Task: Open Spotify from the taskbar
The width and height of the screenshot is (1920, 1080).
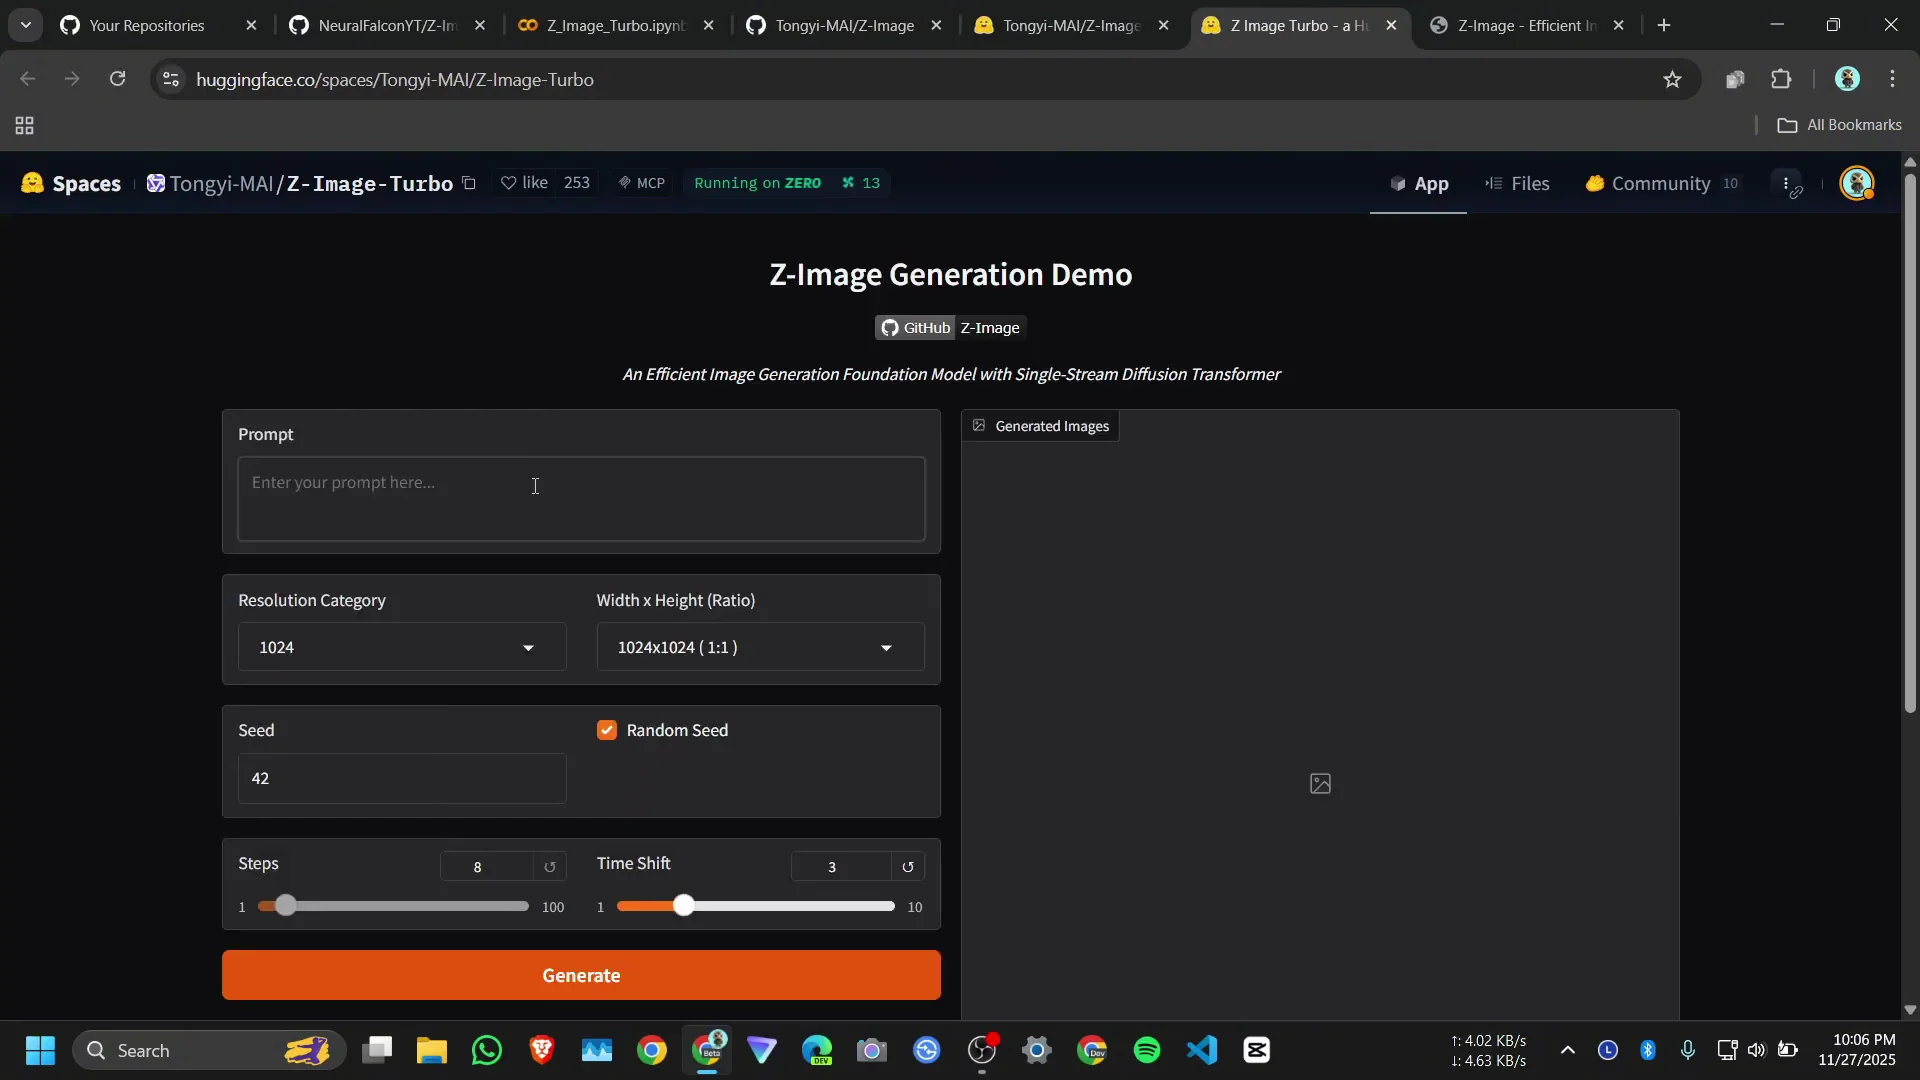Action: tap(1147, 1050)
